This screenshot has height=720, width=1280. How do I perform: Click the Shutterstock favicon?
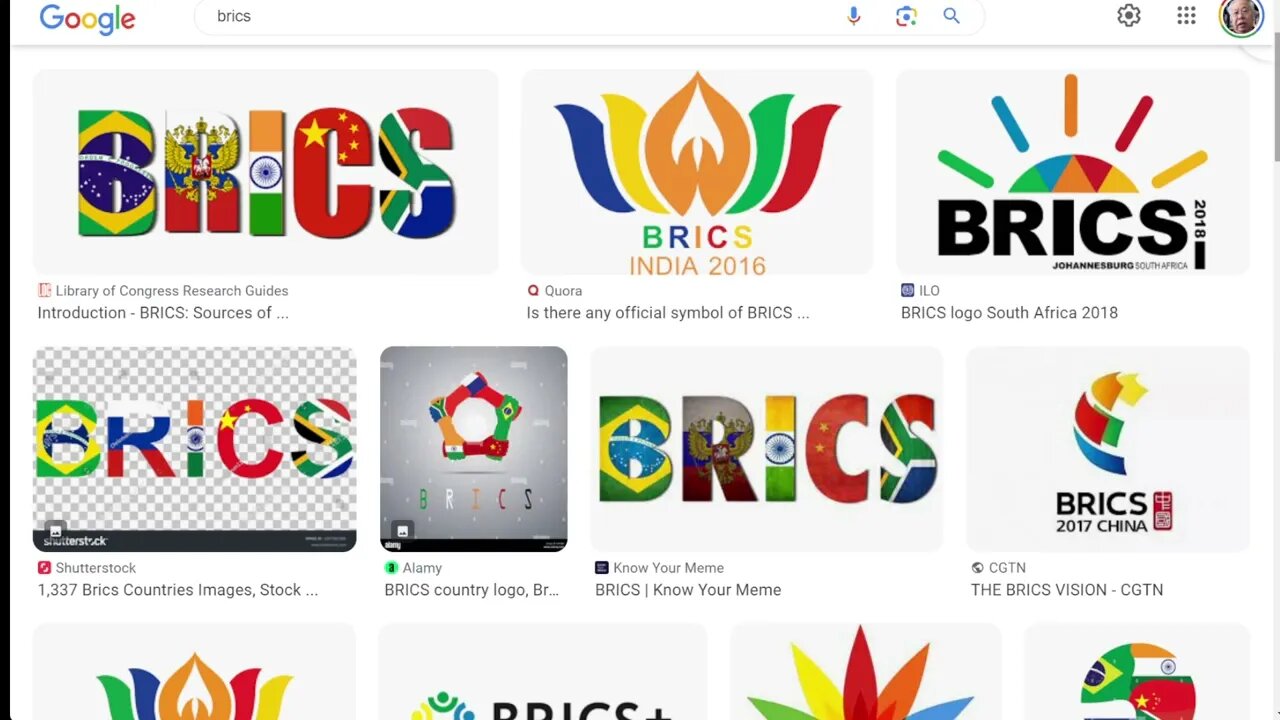[x=44, y=567]
